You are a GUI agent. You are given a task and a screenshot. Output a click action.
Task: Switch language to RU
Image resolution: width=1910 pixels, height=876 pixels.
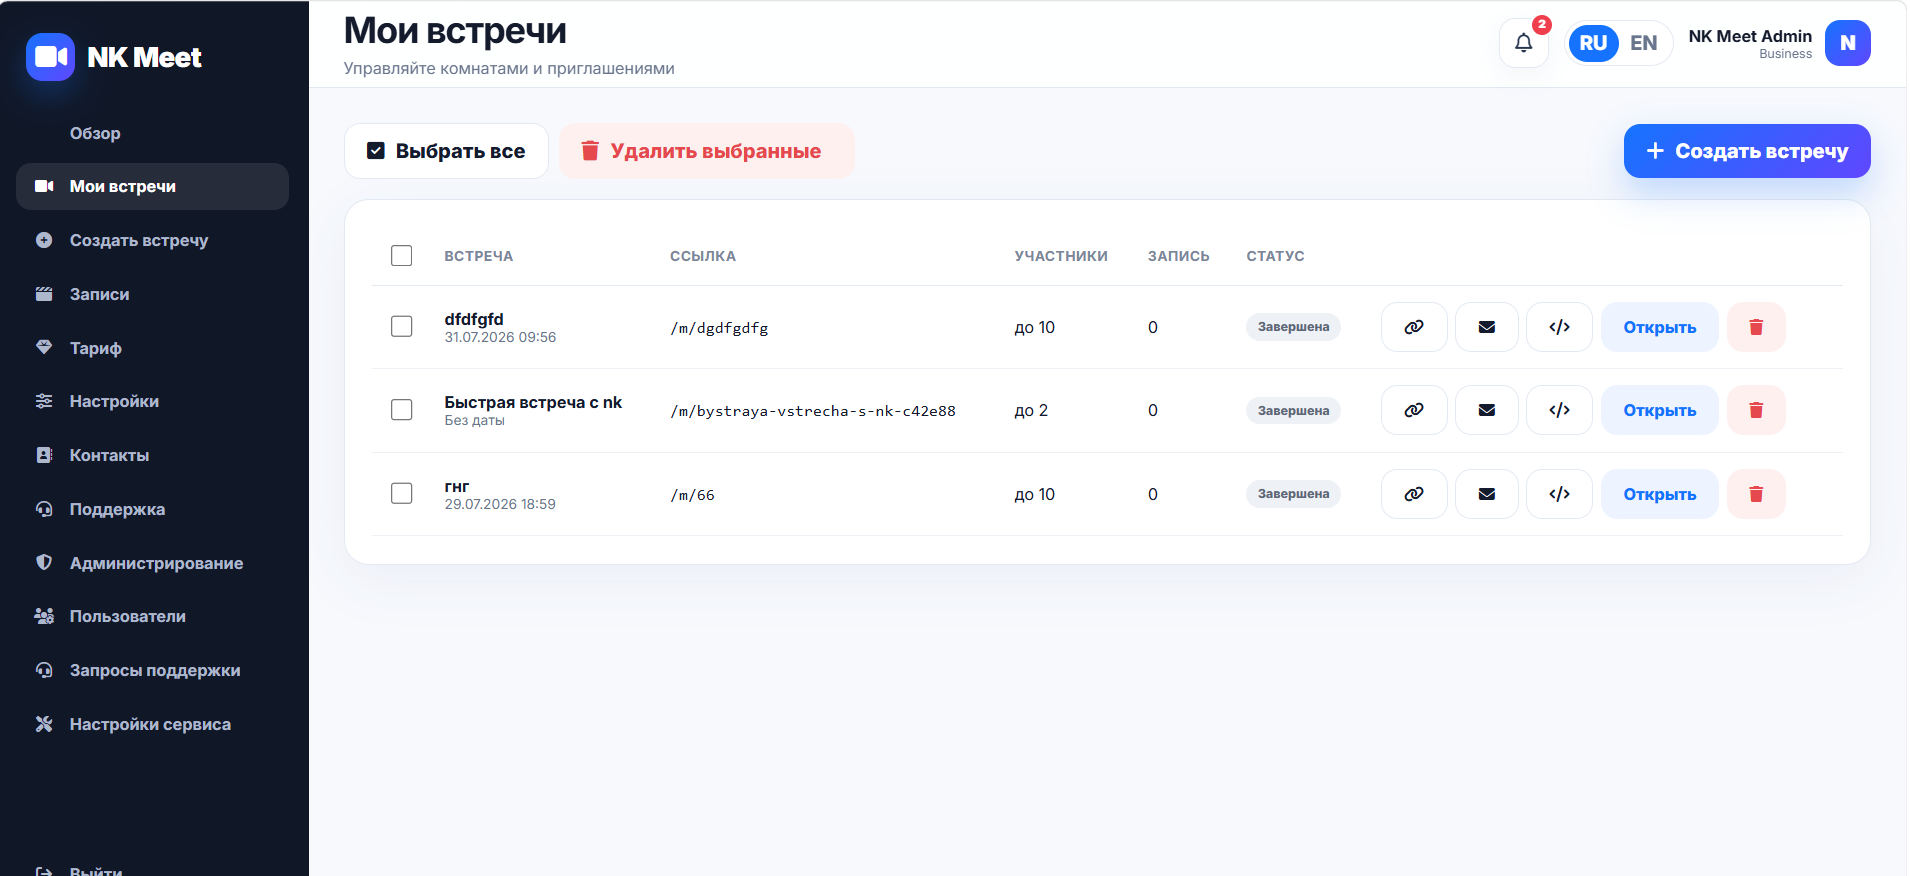click(x=1593, y=43)
